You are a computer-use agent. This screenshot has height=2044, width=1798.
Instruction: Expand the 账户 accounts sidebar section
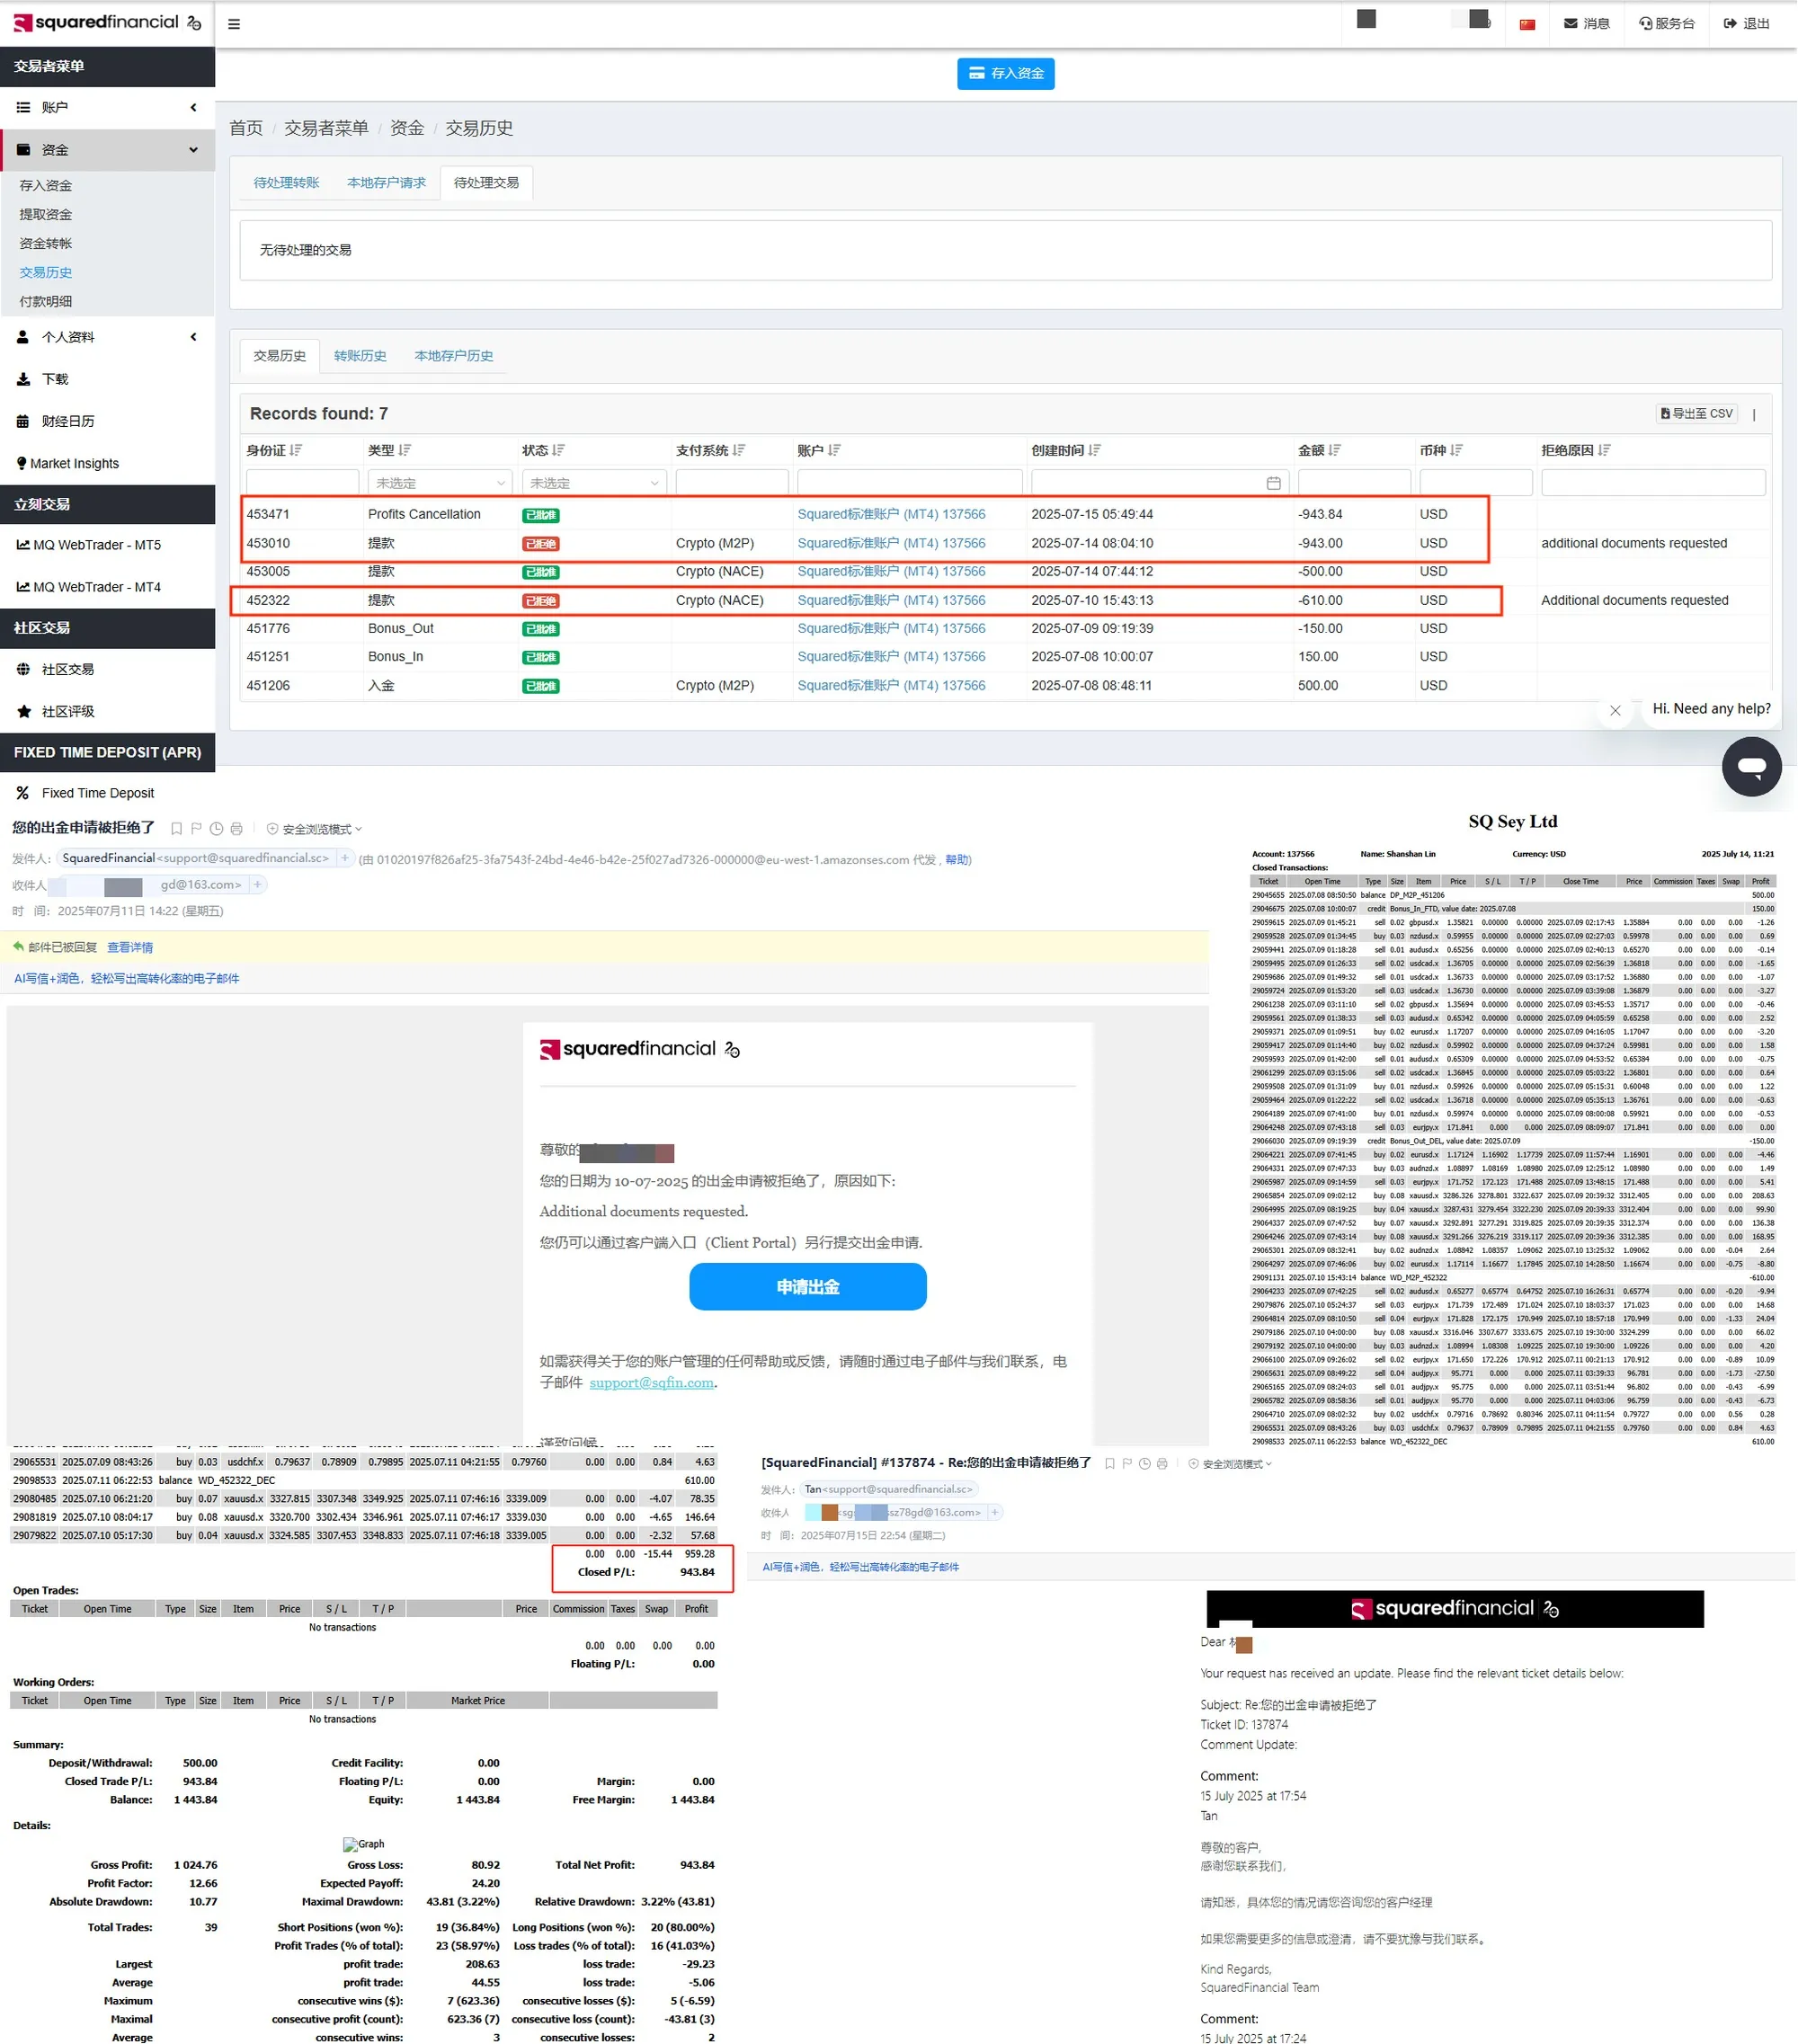click(x=107, y=107)
